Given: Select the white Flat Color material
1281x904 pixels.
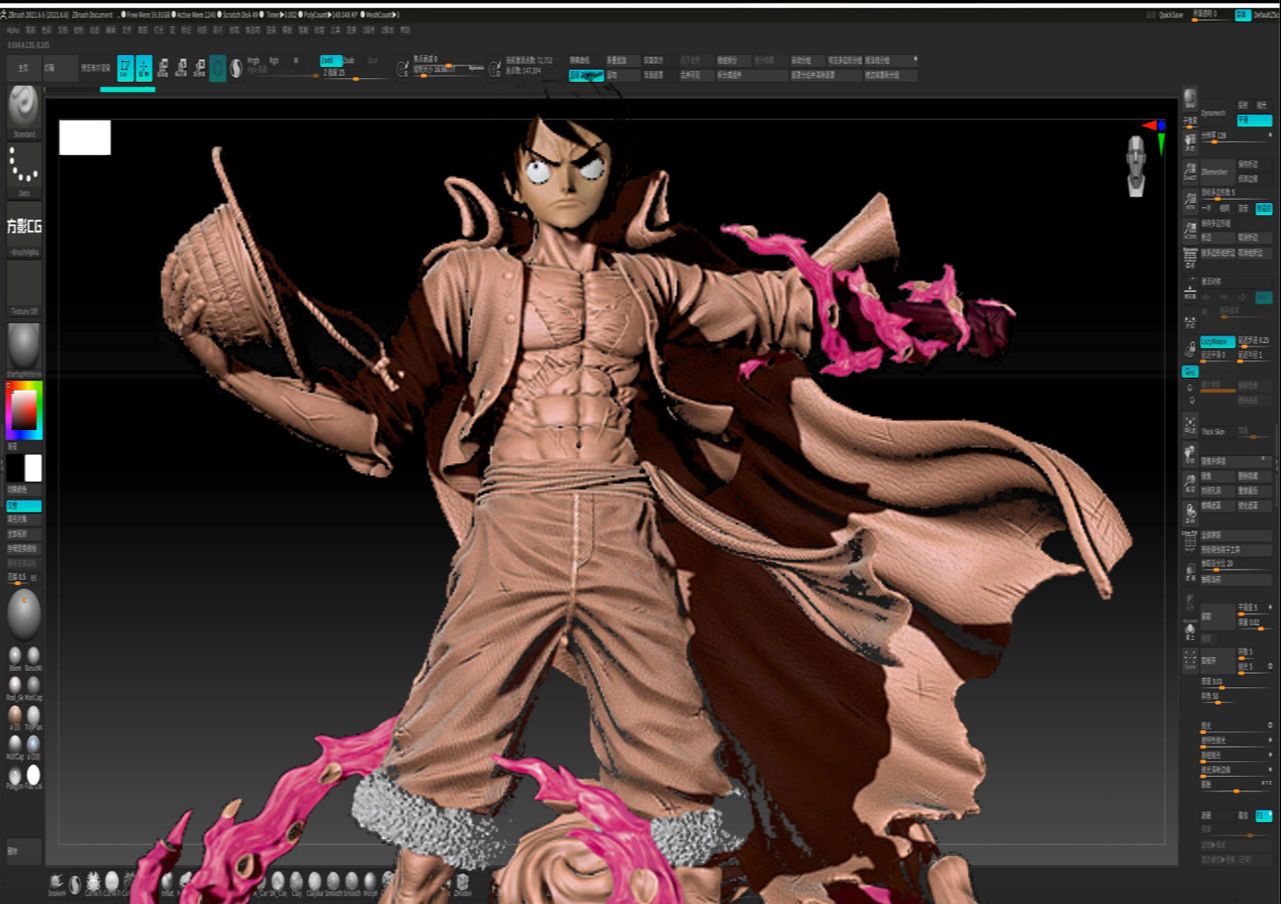Looking at the screenshot, I should click(x=34, y=776).
